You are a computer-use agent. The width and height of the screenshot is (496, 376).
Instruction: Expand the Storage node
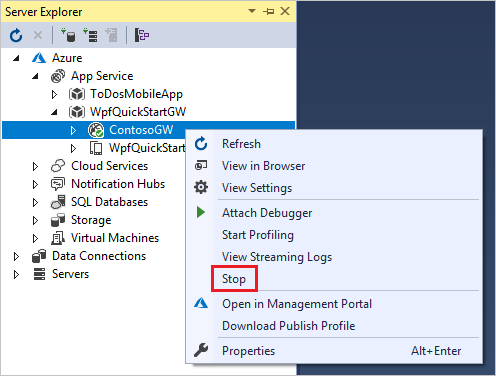(35, 221)
